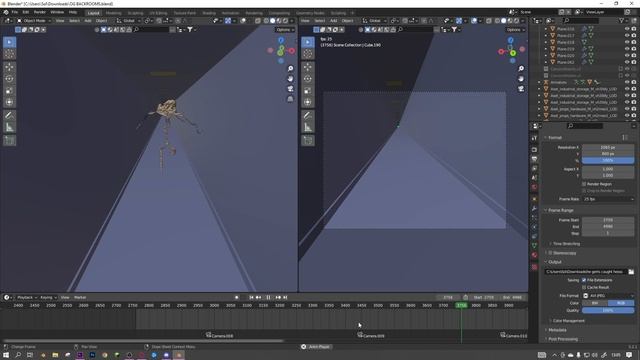Viewport: 640px width, 360px height.
Task: Hide Armature with its eye icon
Action: click(x=627, y=82)
